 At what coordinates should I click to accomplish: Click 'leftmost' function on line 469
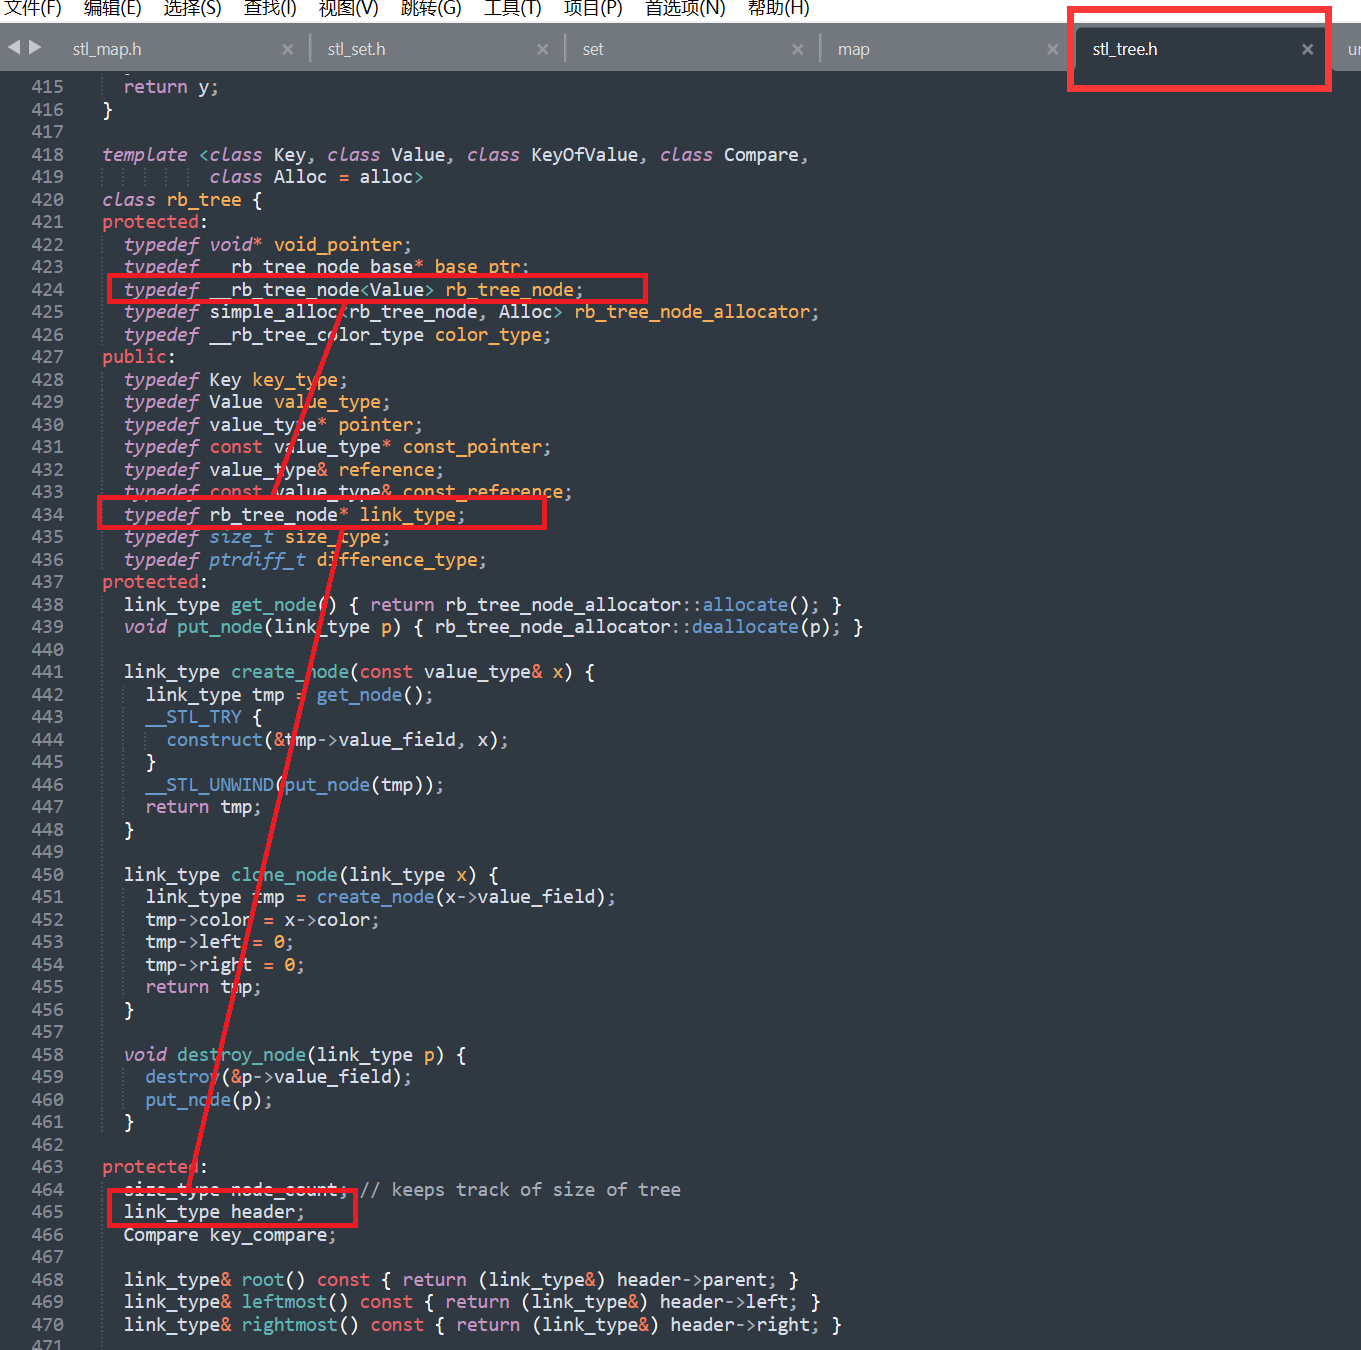point(284,1302)
